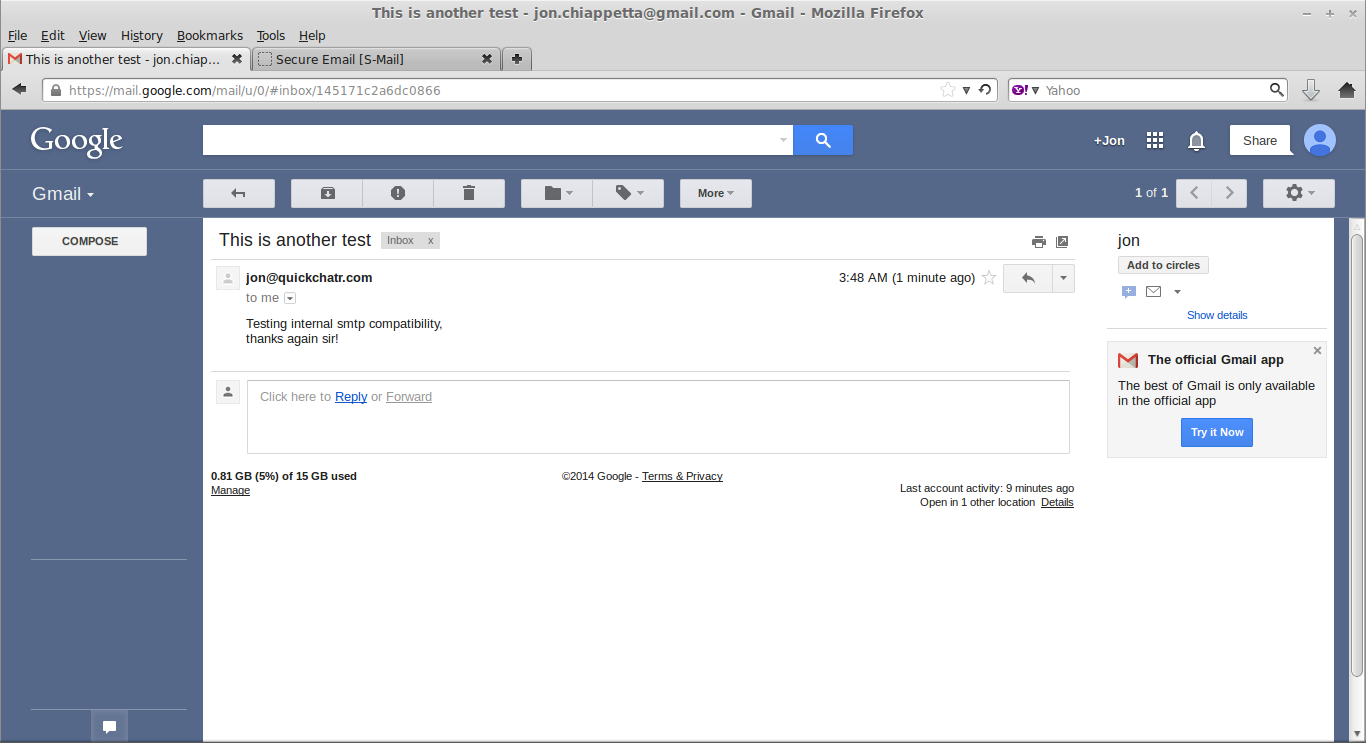This screenshot has height=743, width=1366.
Task: Remove the Inbox label via x
Action: point(431,241)
